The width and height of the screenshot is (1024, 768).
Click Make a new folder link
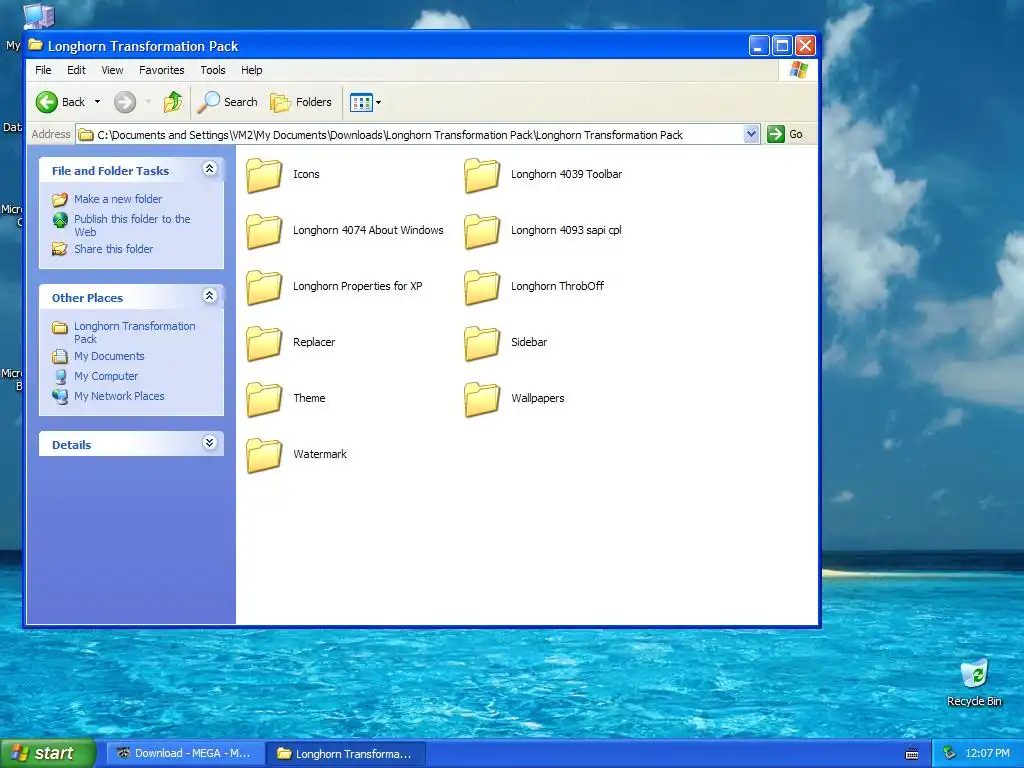click(x=118, y=199)
